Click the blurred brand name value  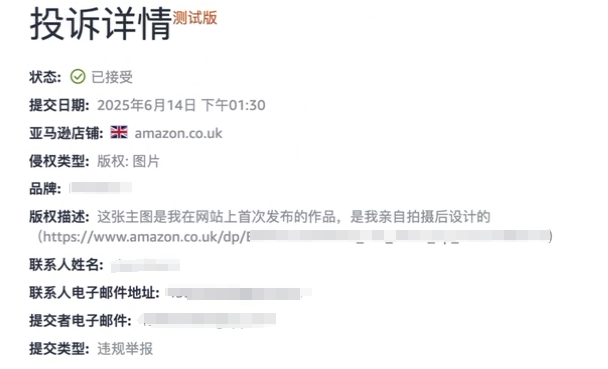click(x=101, y=188)
